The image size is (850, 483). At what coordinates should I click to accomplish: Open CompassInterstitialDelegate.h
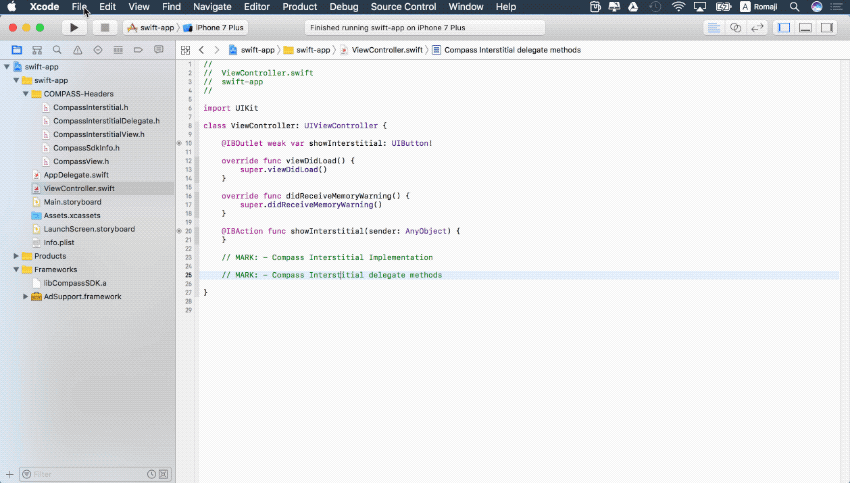point(106,121)
